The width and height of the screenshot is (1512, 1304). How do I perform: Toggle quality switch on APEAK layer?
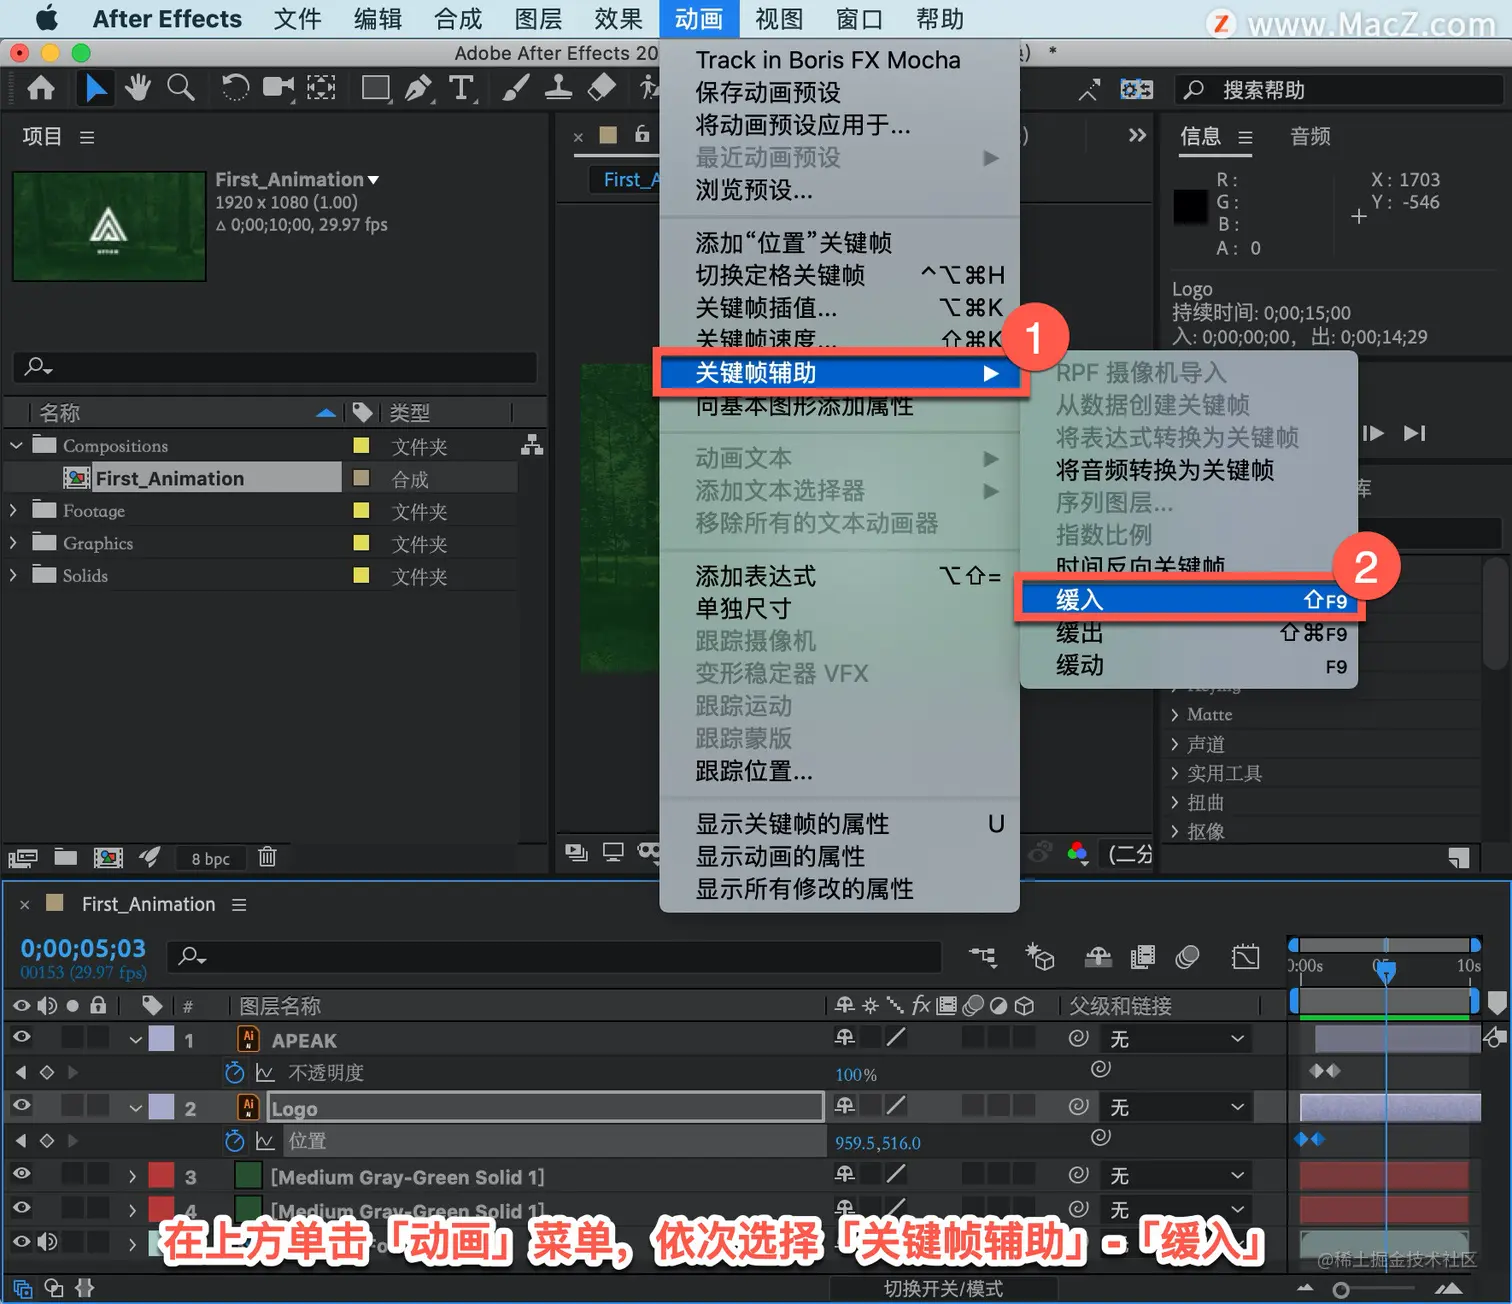896,1038
